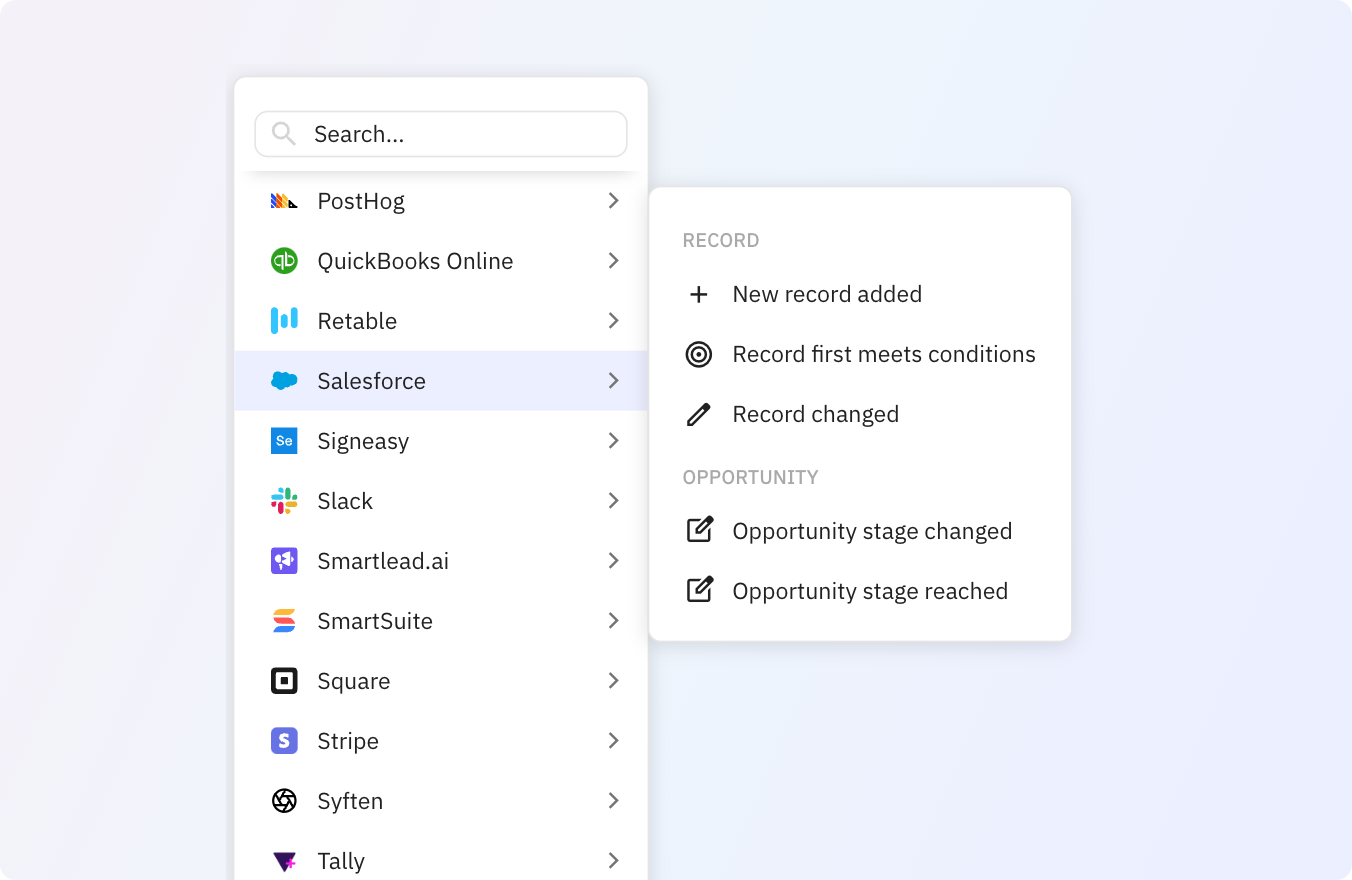Select the Smartlead.ai label

(x=383, y=561)
